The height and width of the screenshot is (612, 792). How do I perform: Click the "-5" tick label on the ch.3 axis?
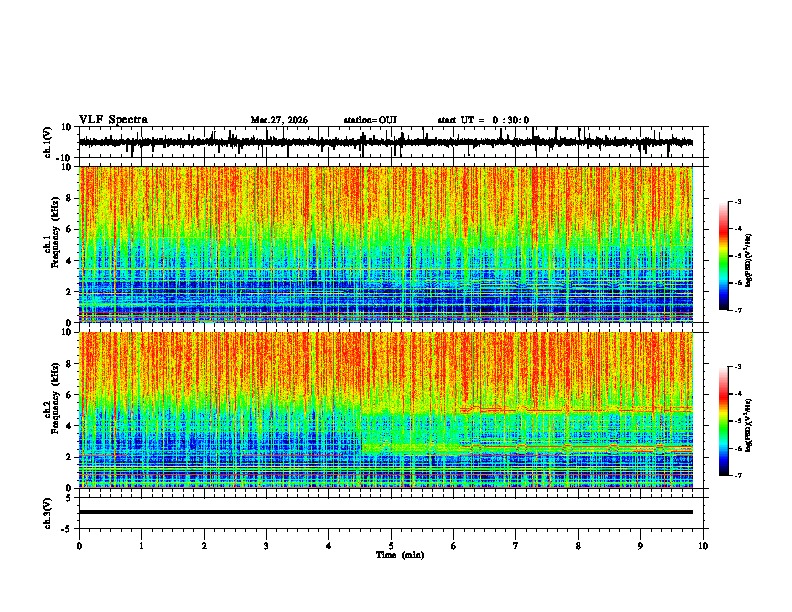point(67,529)
